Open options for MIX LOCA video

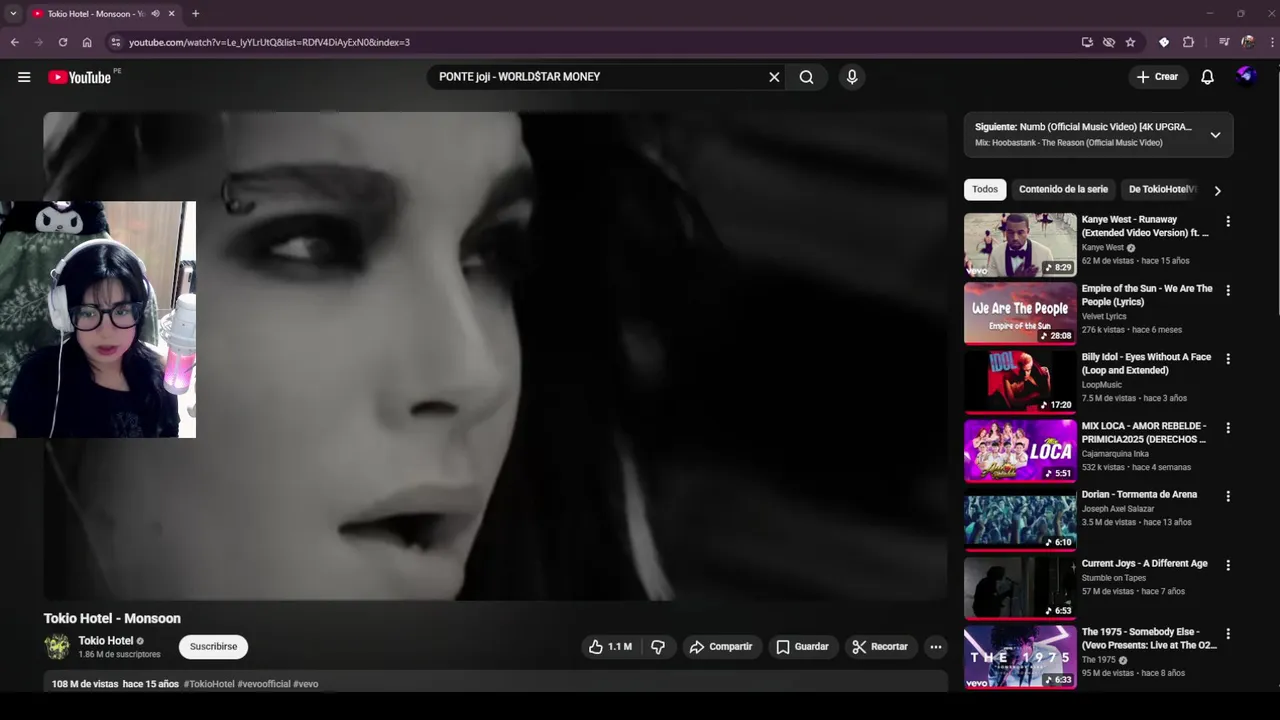click(1228, 428)
